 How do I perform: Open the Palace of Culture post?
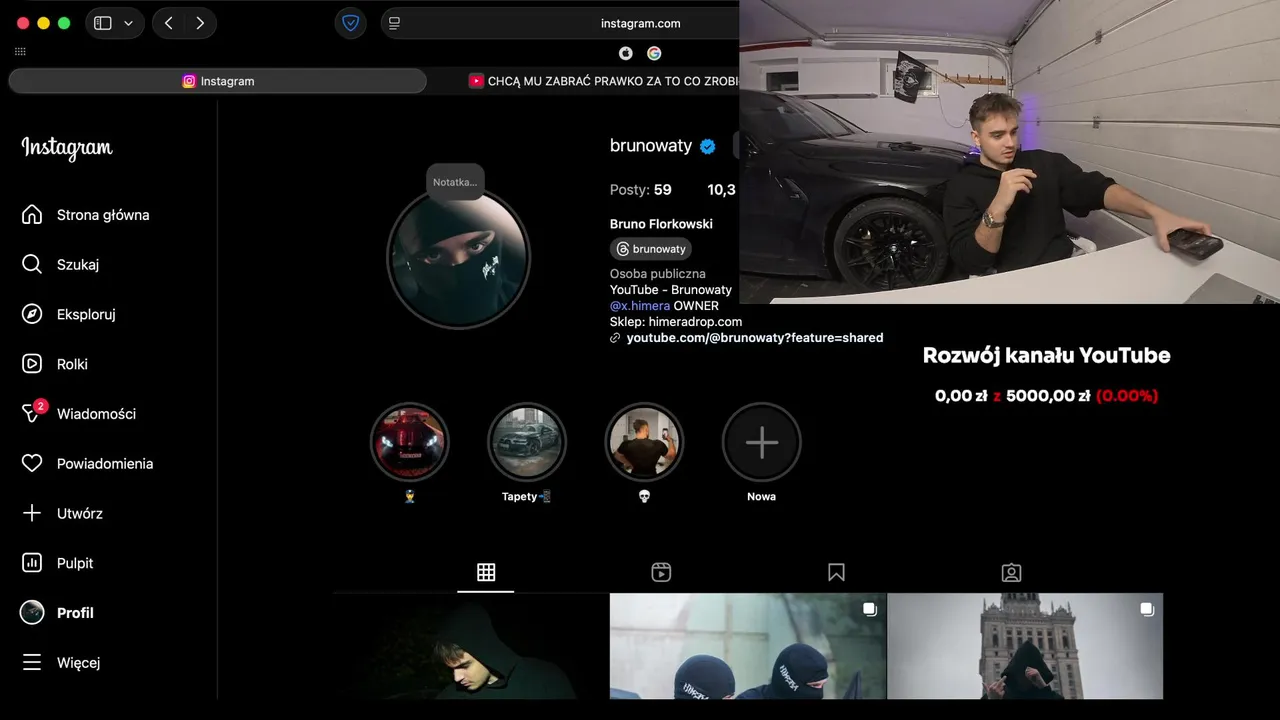pyautogui.click(x=1025, y=646)
